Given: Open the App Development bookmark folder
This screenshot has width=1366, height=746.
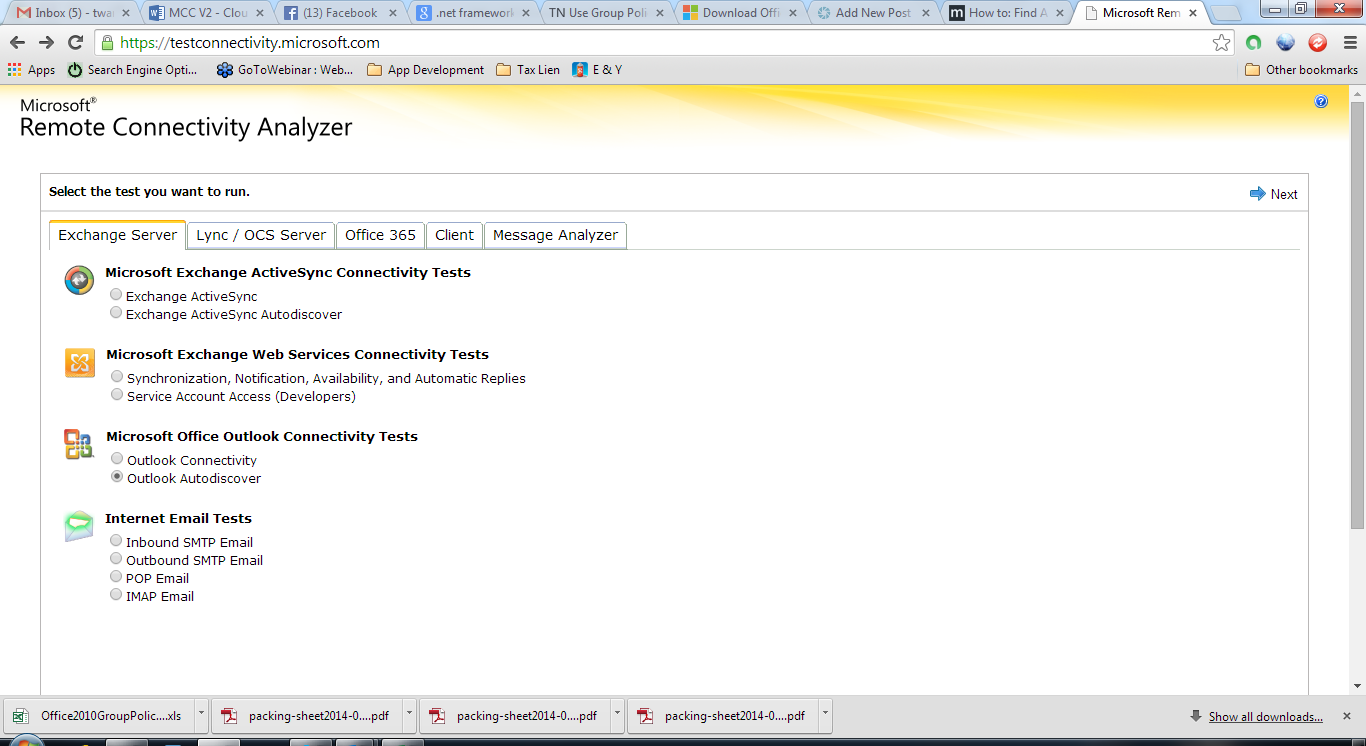Looking at the screenshot, I should (425, 70).
